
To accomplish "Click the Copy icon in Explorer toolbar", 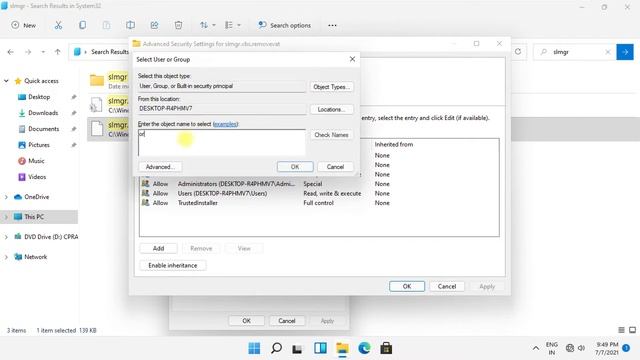I will (x=82, y=25).
